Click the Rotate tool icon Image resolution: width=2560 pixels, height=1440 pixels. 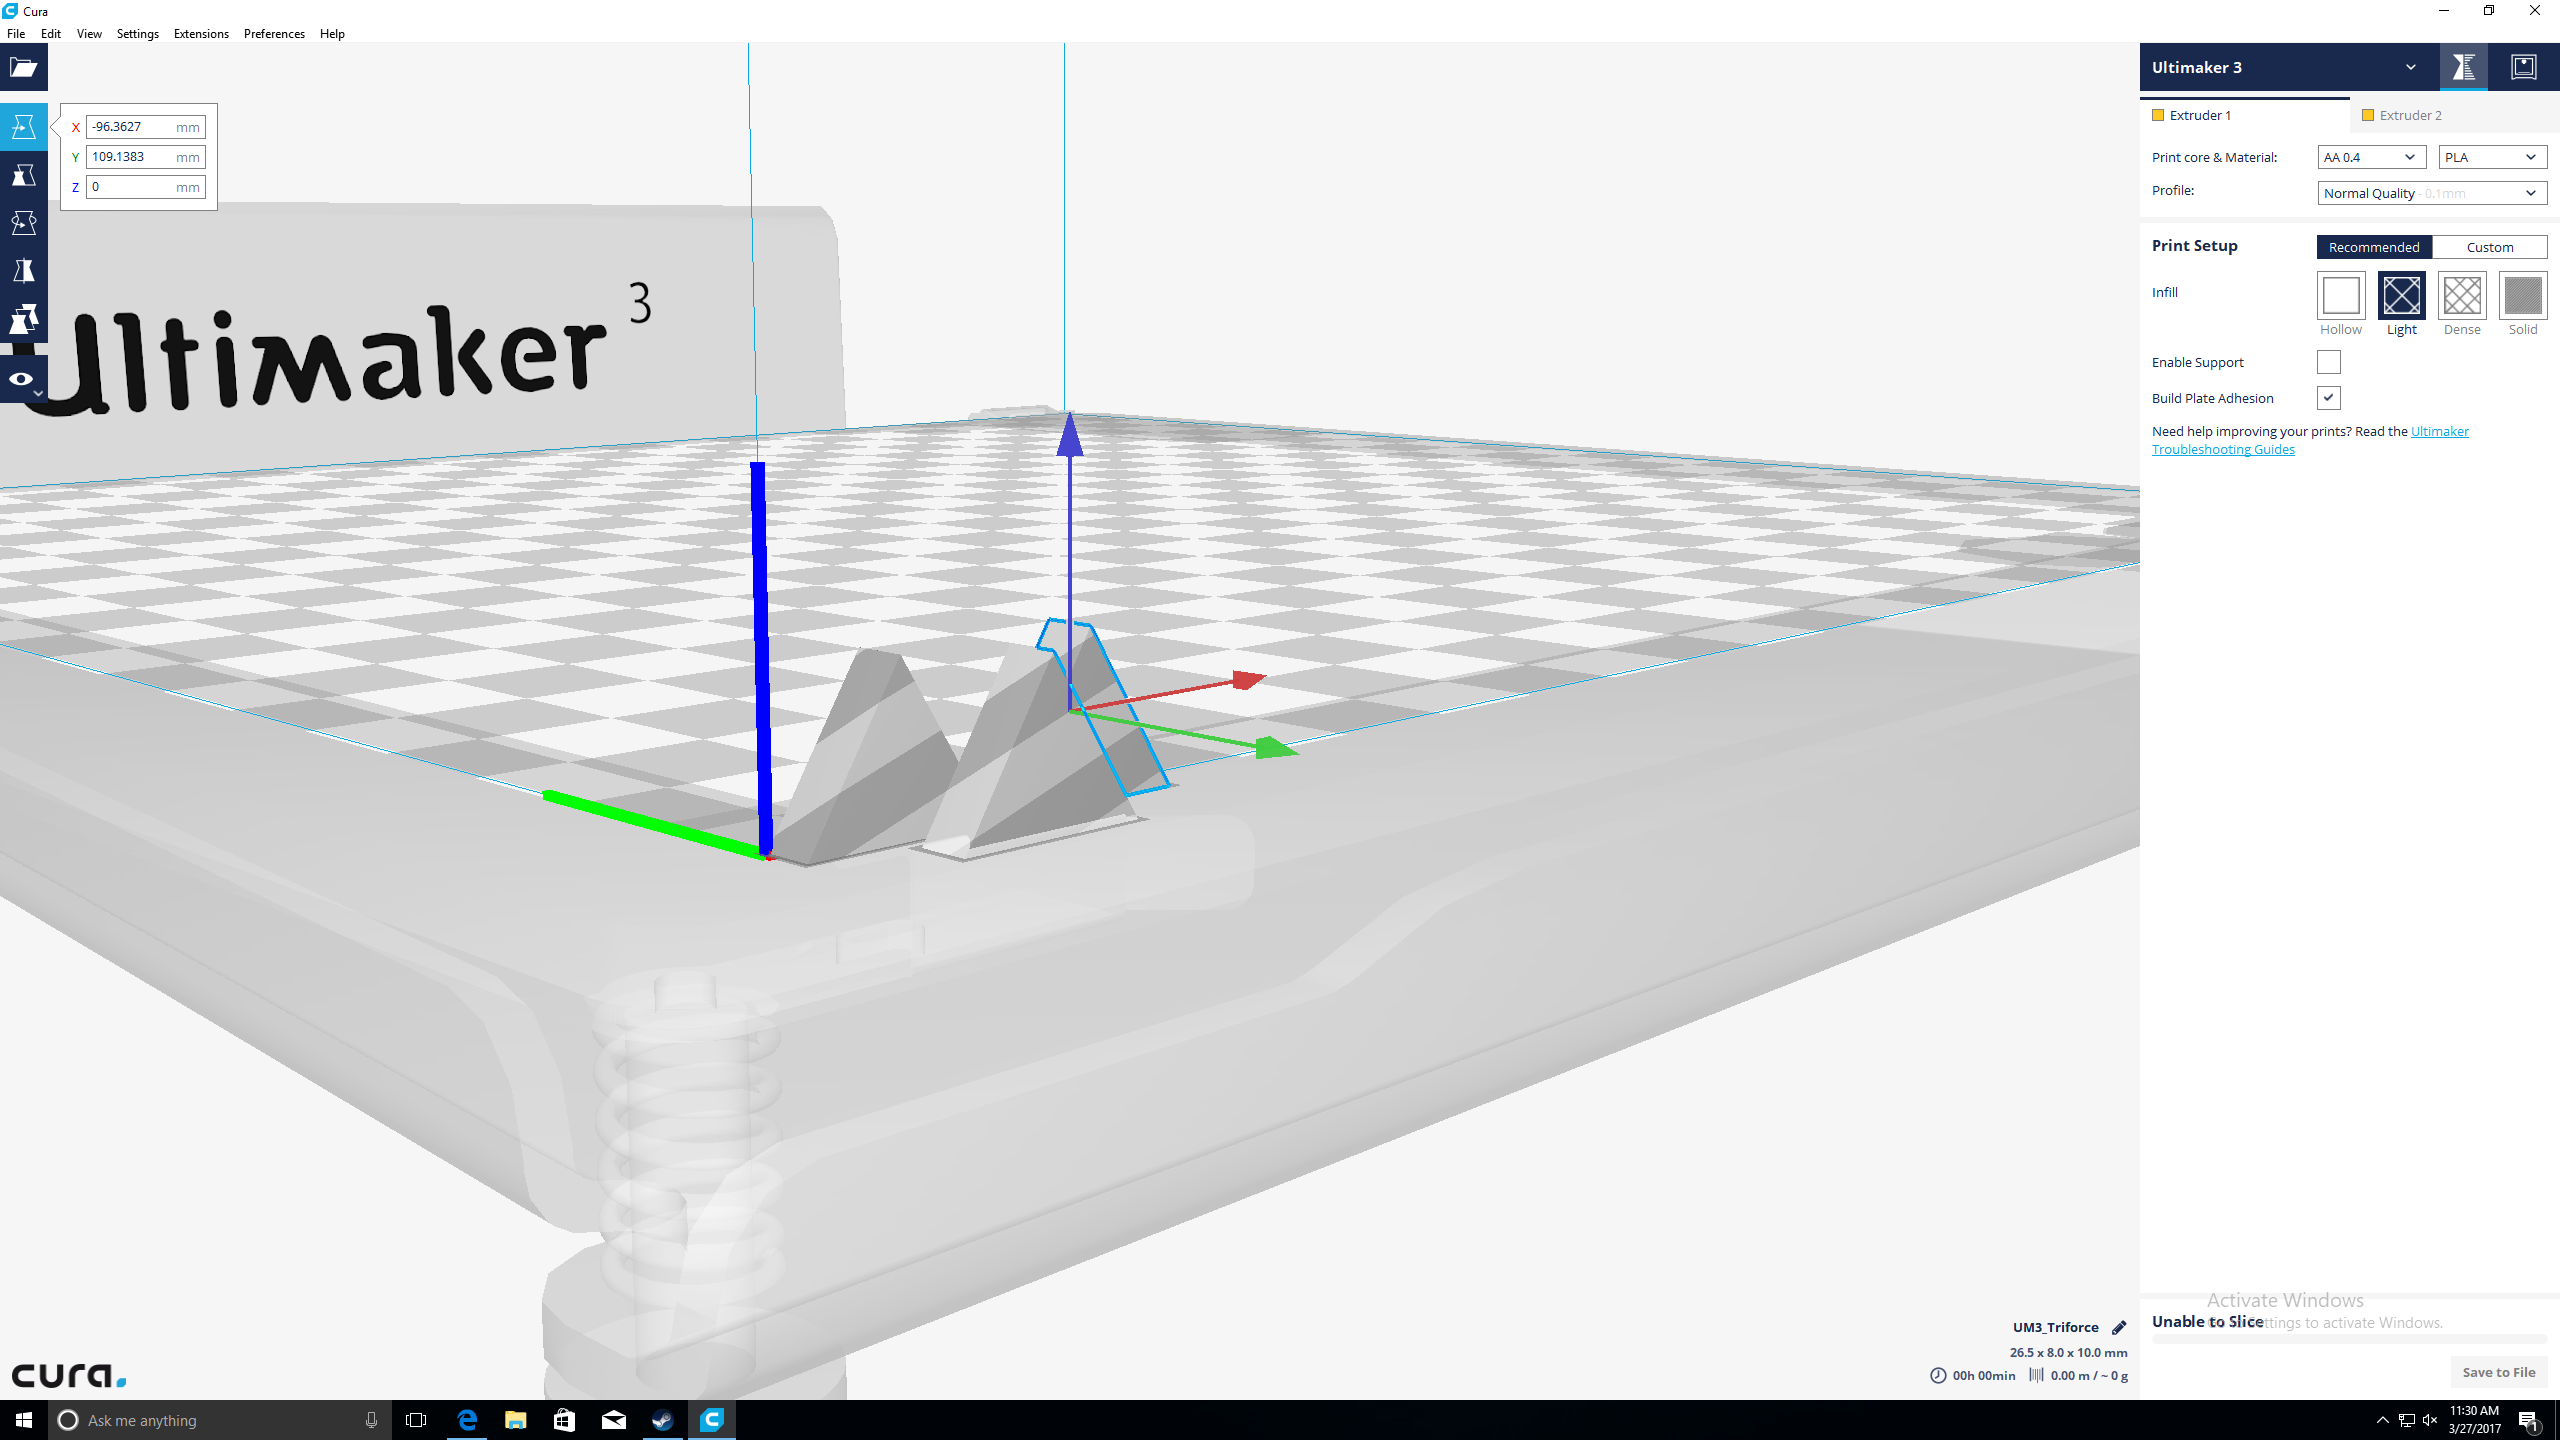click(x=23, y=222)
